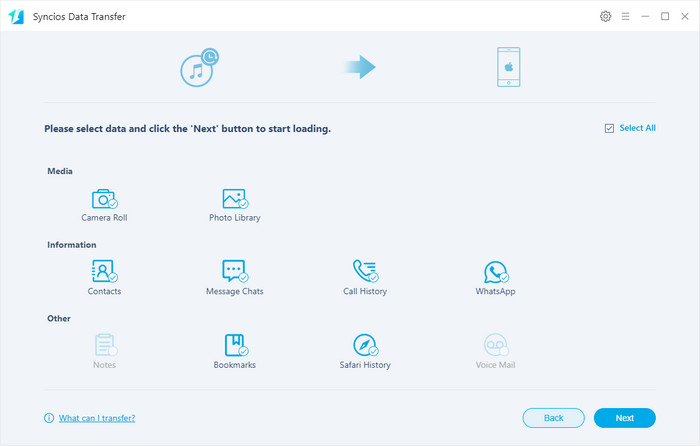Viewport: 700px width, 446px height.
Task: Open the hamburger menu icon
Action: [625, 17]
